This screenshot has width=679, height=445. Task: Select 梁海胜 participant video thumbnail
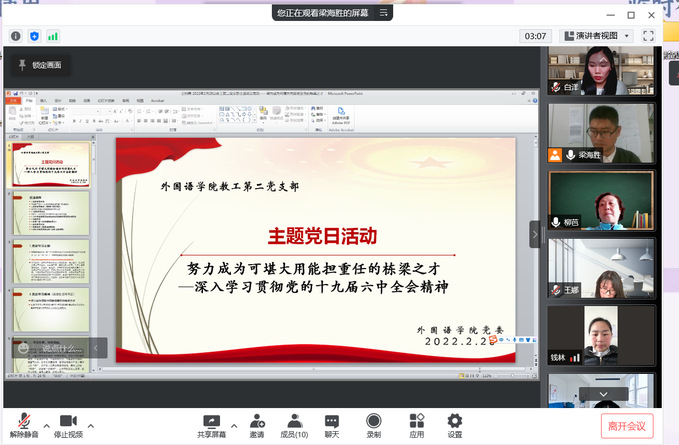pyautogui.click(x=601, y=132)
